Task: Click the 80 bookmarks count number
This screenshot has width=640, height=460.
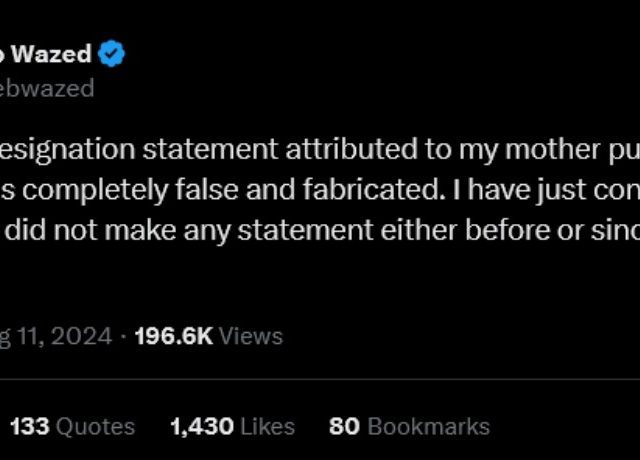Action: tap(344, 427)
